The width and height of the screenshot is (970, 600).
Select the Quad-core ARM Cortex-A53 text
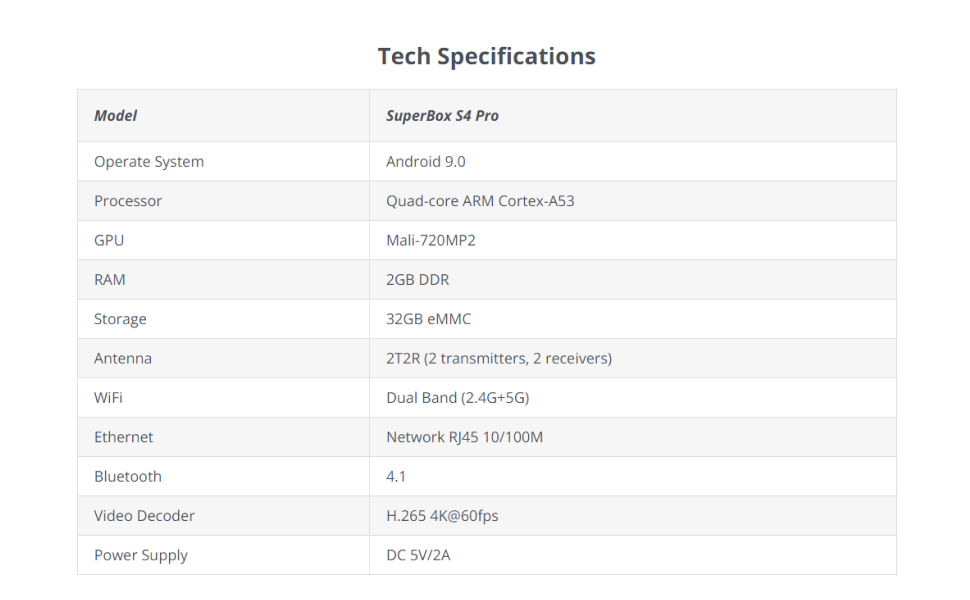coord(480,201)
